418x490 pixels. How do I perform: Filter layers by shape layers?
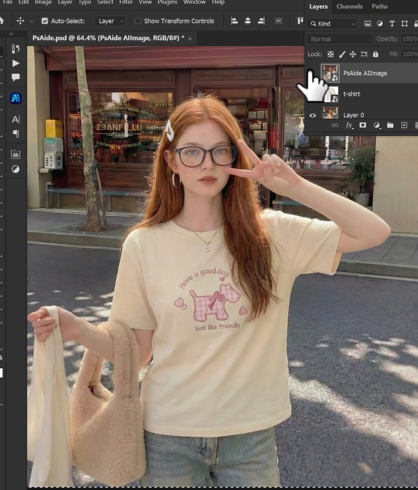coord(404,24)
